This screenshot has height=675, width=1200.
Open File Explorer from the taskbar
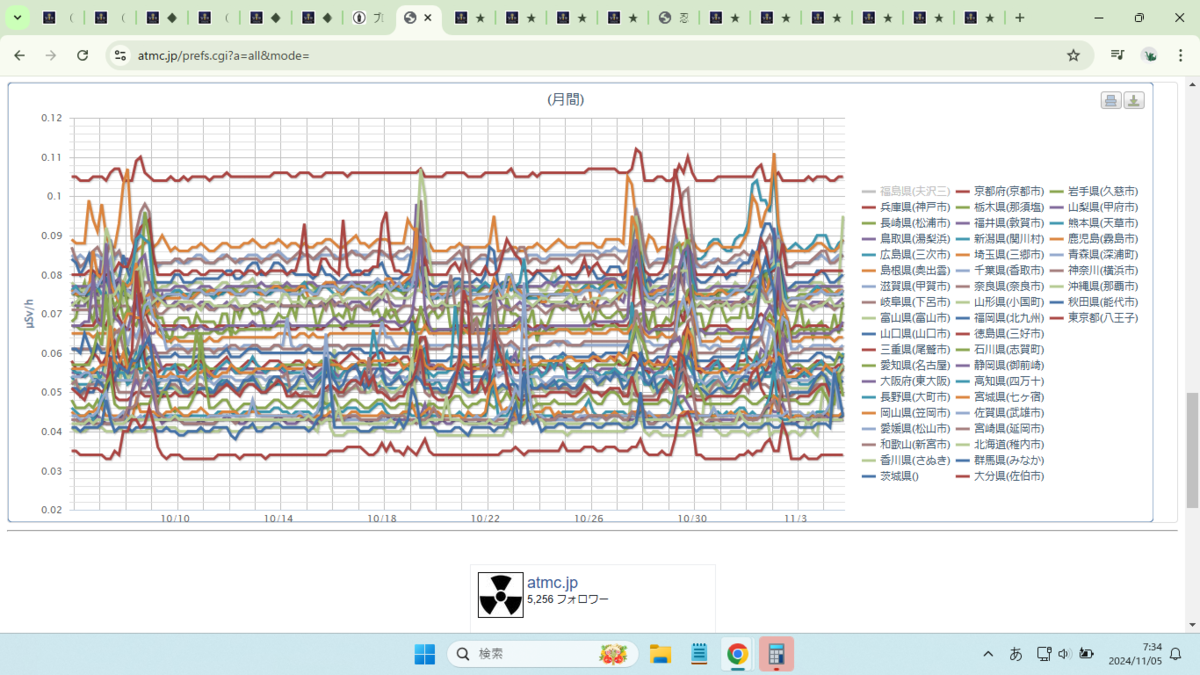coord(660,654)
